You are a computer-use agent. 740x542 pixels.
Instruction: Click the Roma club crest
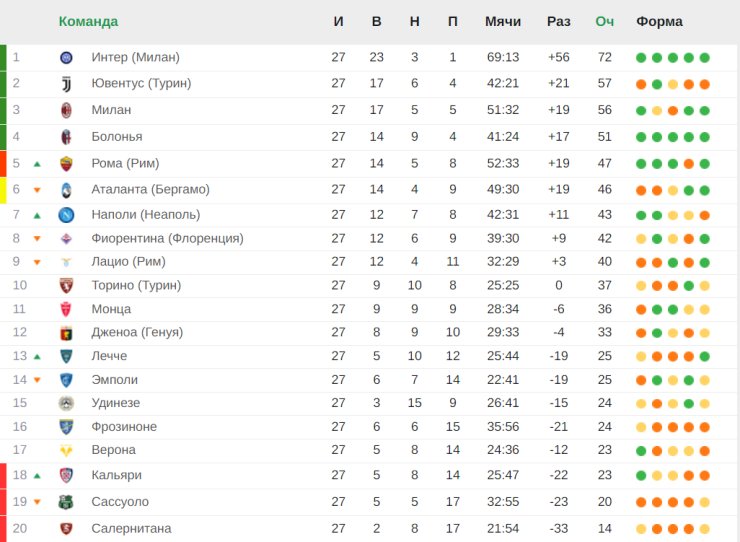pyautogui.click(x=67, y=164)
